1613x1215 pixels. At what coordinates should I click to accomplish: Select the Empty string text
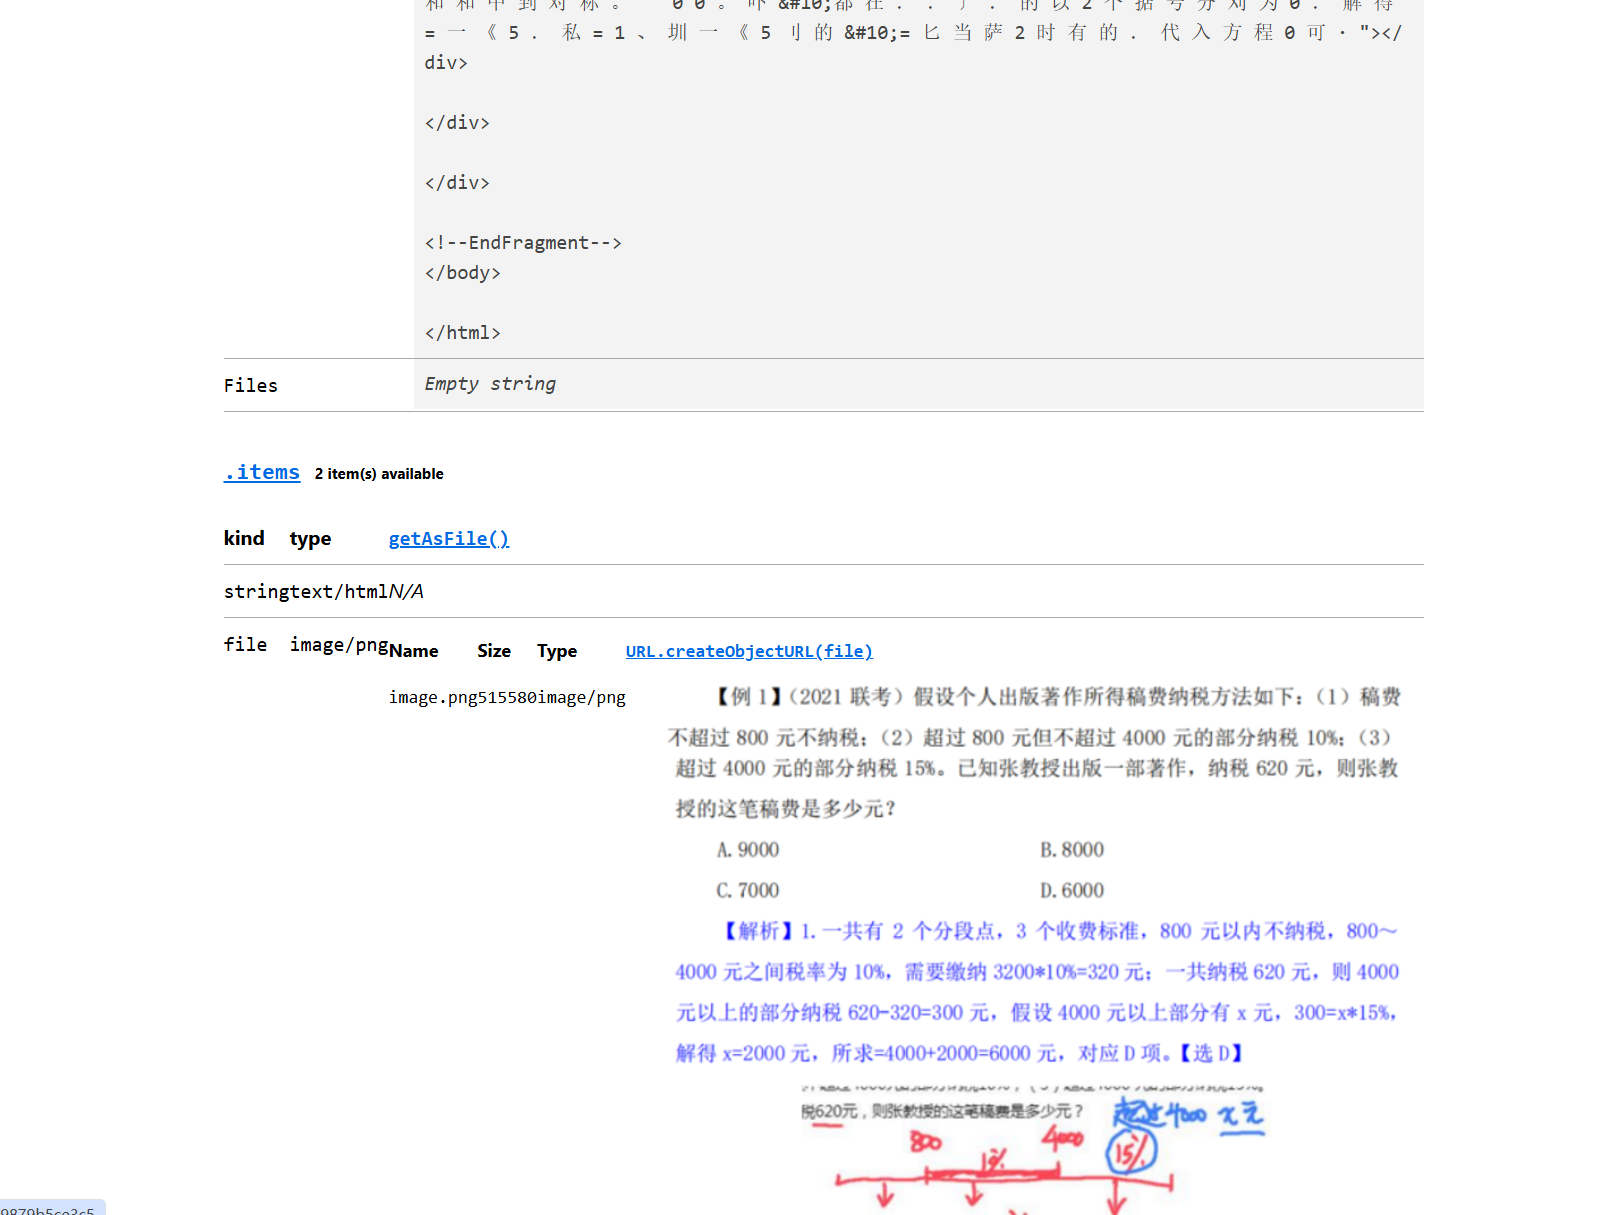(x=489, y=384)
